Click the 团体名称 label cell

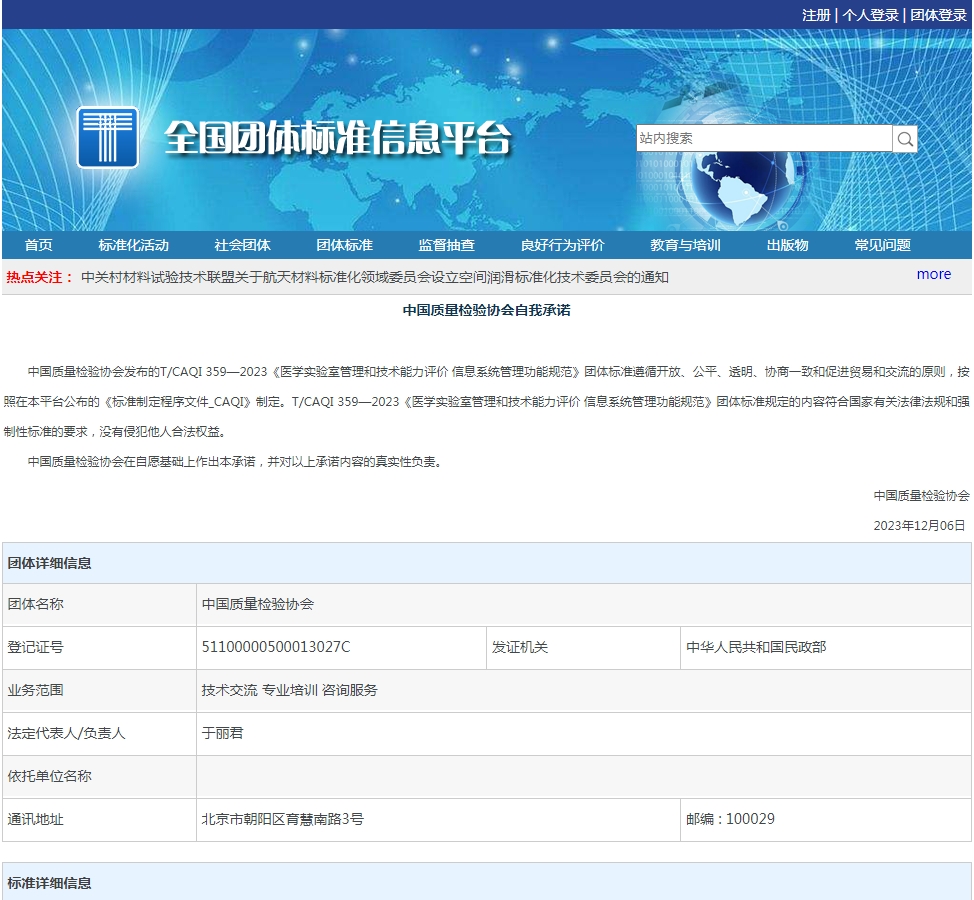coord(99,604)
